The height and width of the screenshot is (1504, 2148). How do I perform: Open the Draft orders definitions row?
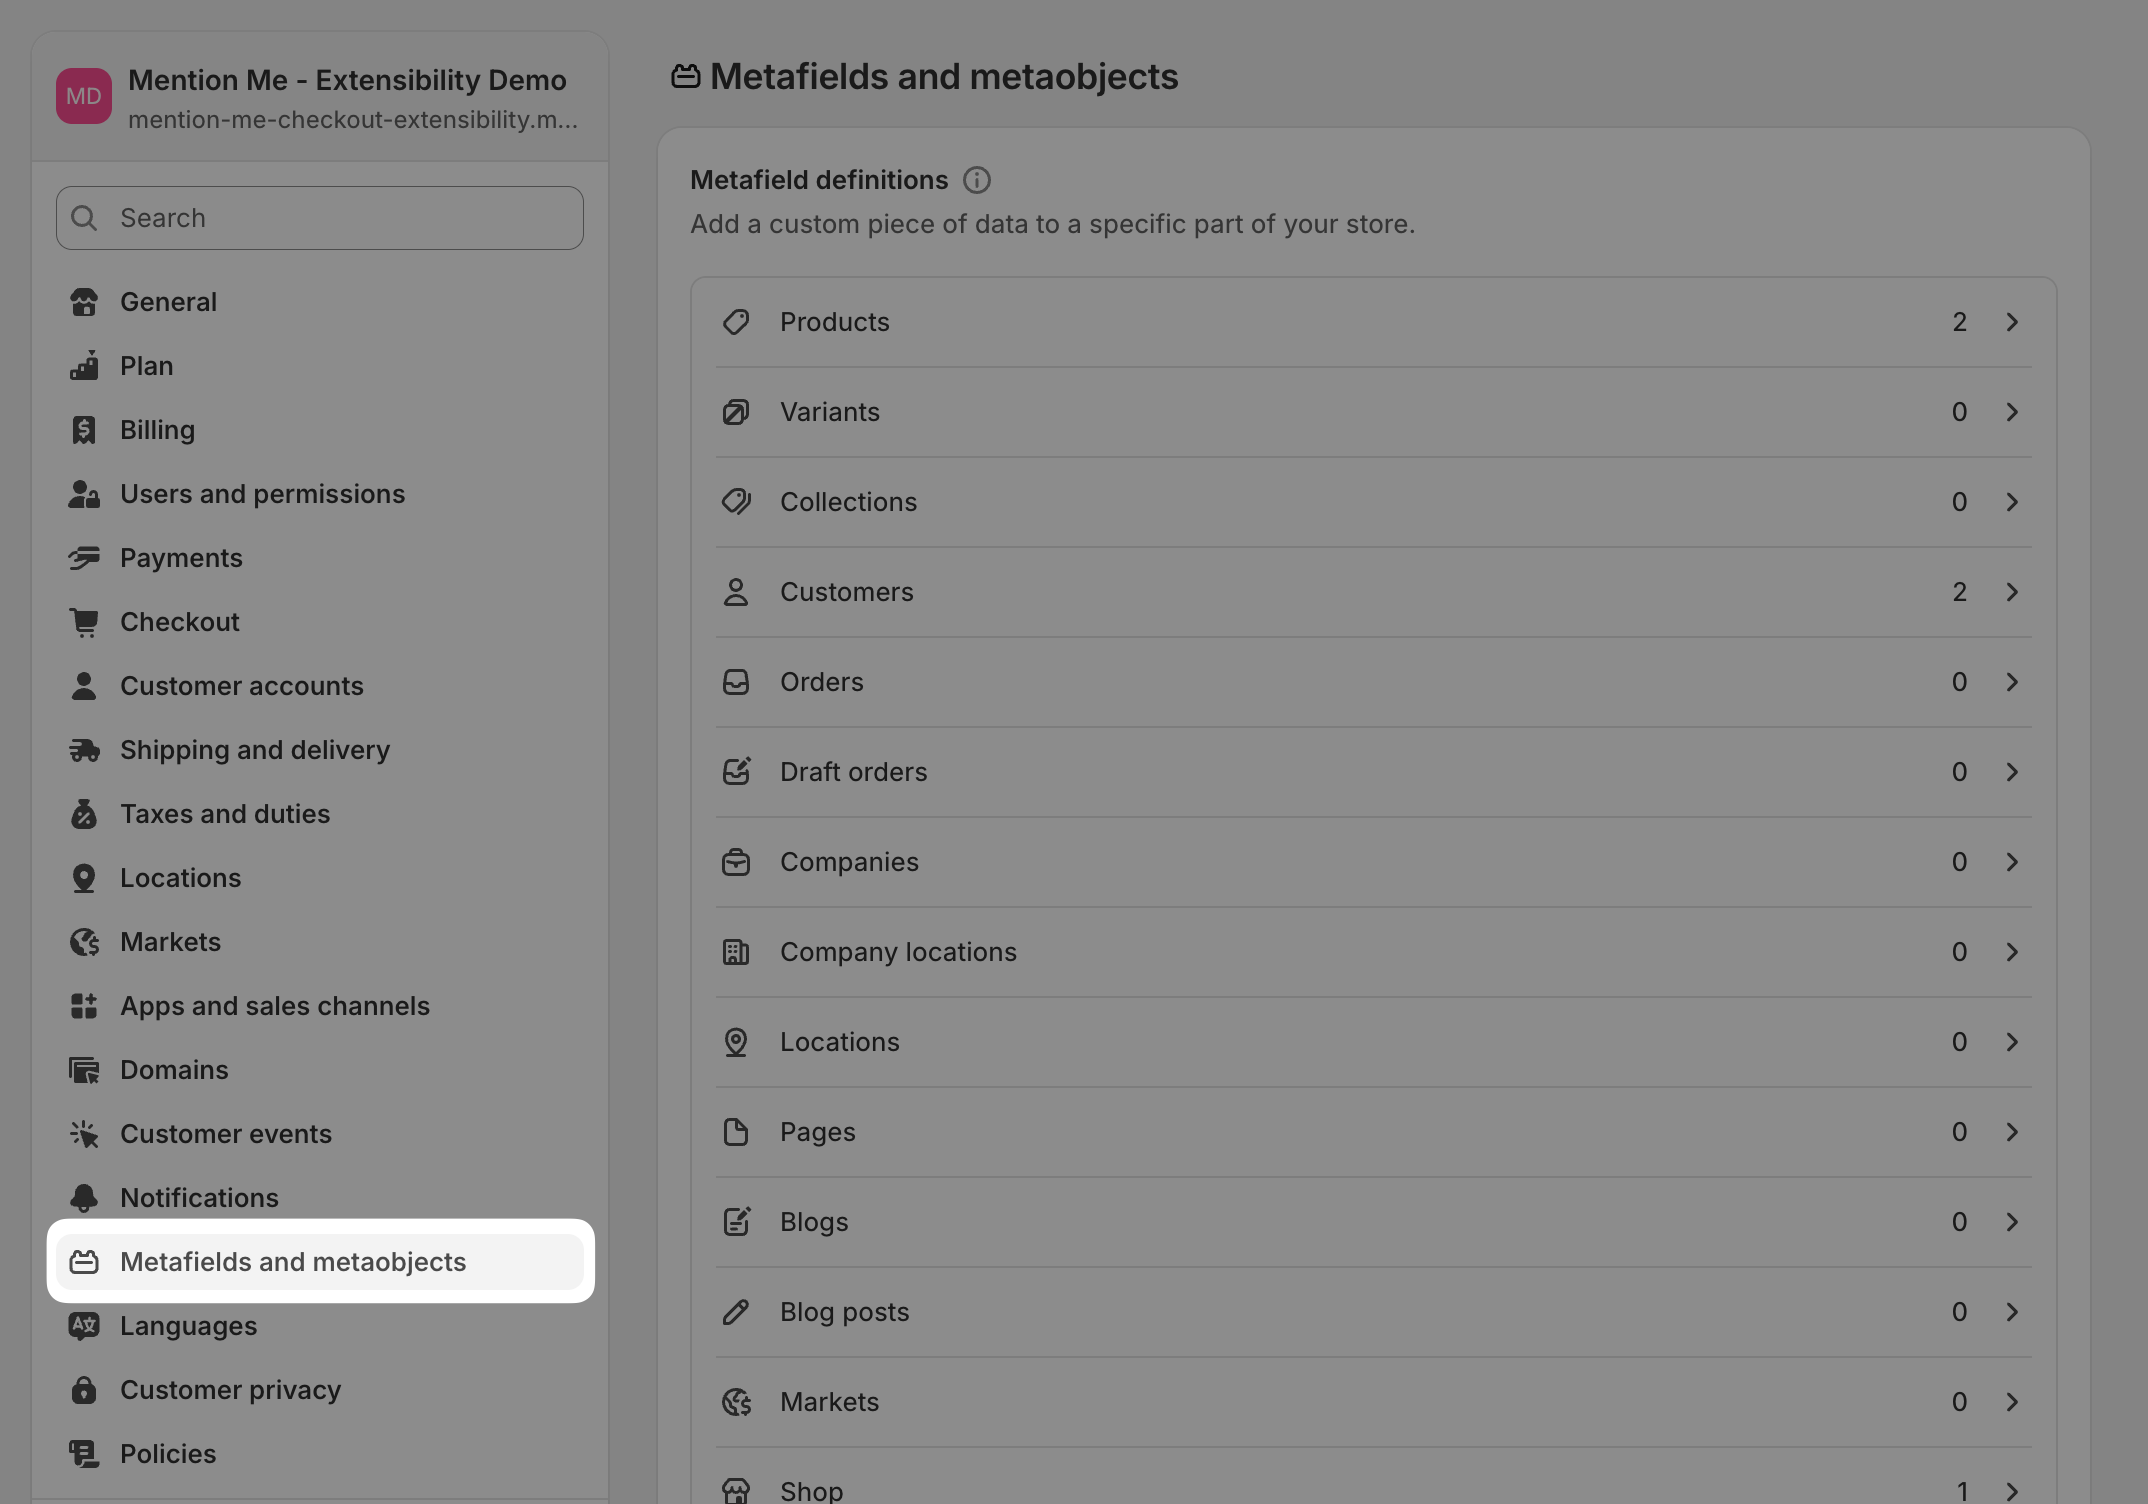tap(853, 771)
